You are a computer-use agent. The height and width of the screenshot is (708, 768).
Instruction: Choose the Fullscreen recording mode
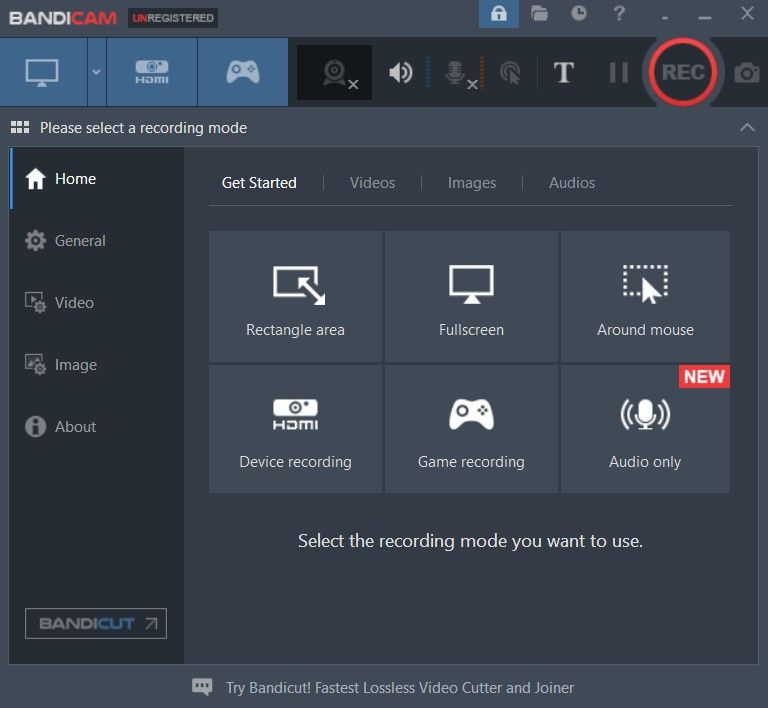point(471,297)
